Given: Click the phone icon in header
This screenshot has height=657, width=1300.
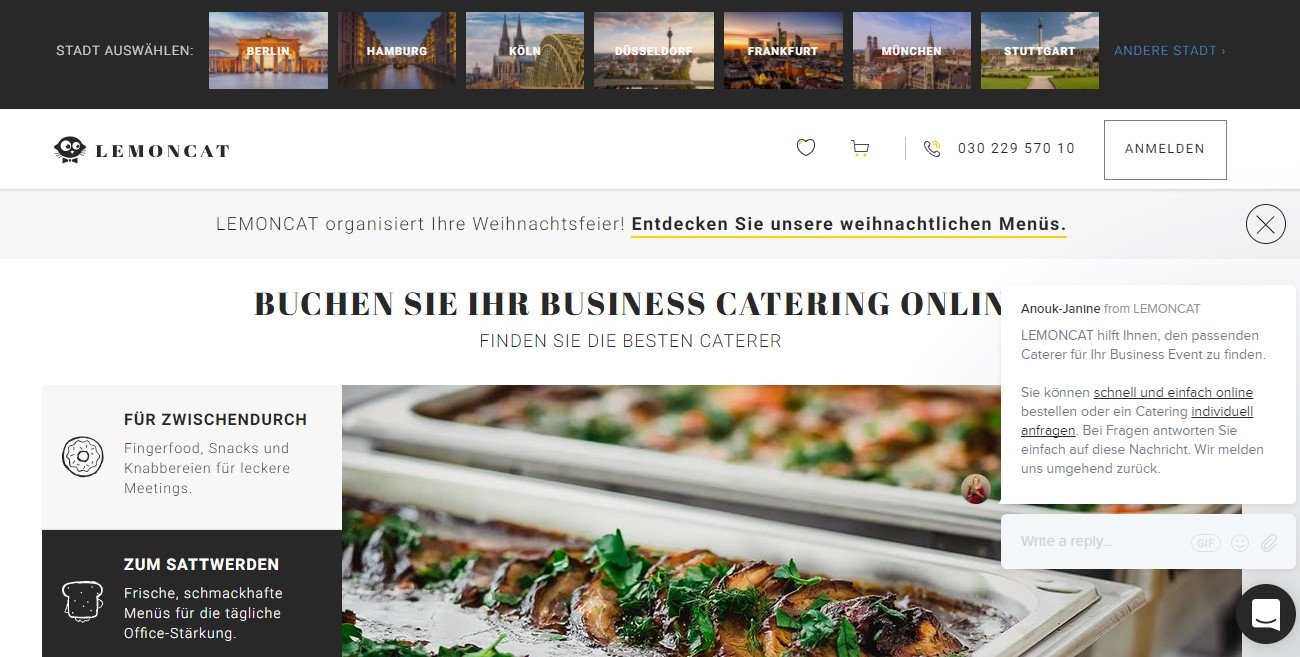Looking at the screenshot, I should (x=932, y=149).
